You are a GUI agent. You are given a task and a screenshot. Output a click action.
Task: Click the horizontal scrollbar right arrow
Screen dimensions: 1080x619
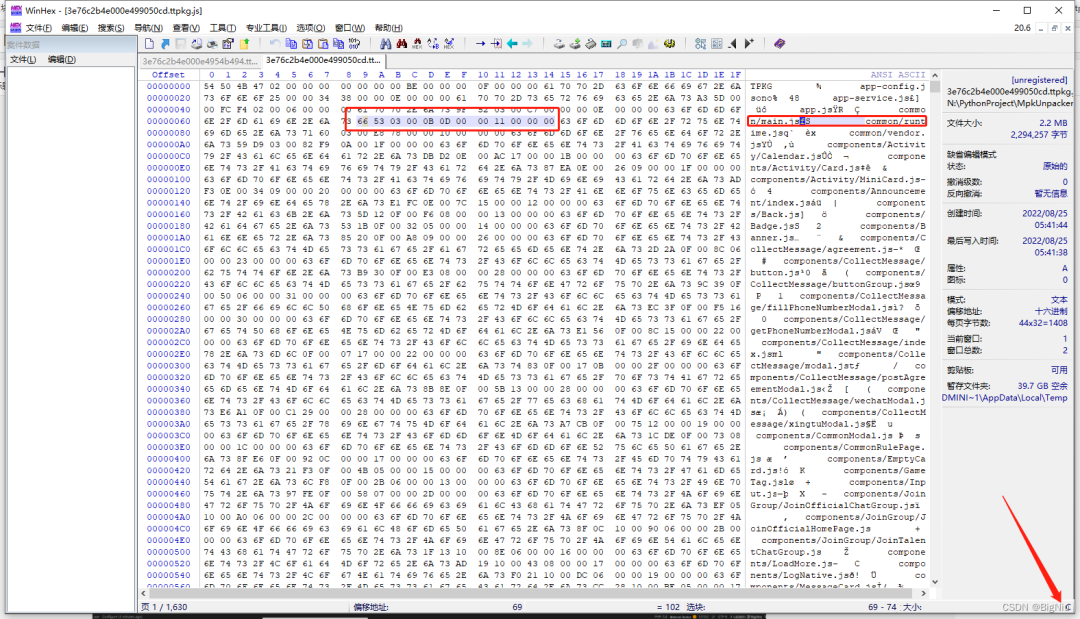click(x=924, y=592)
